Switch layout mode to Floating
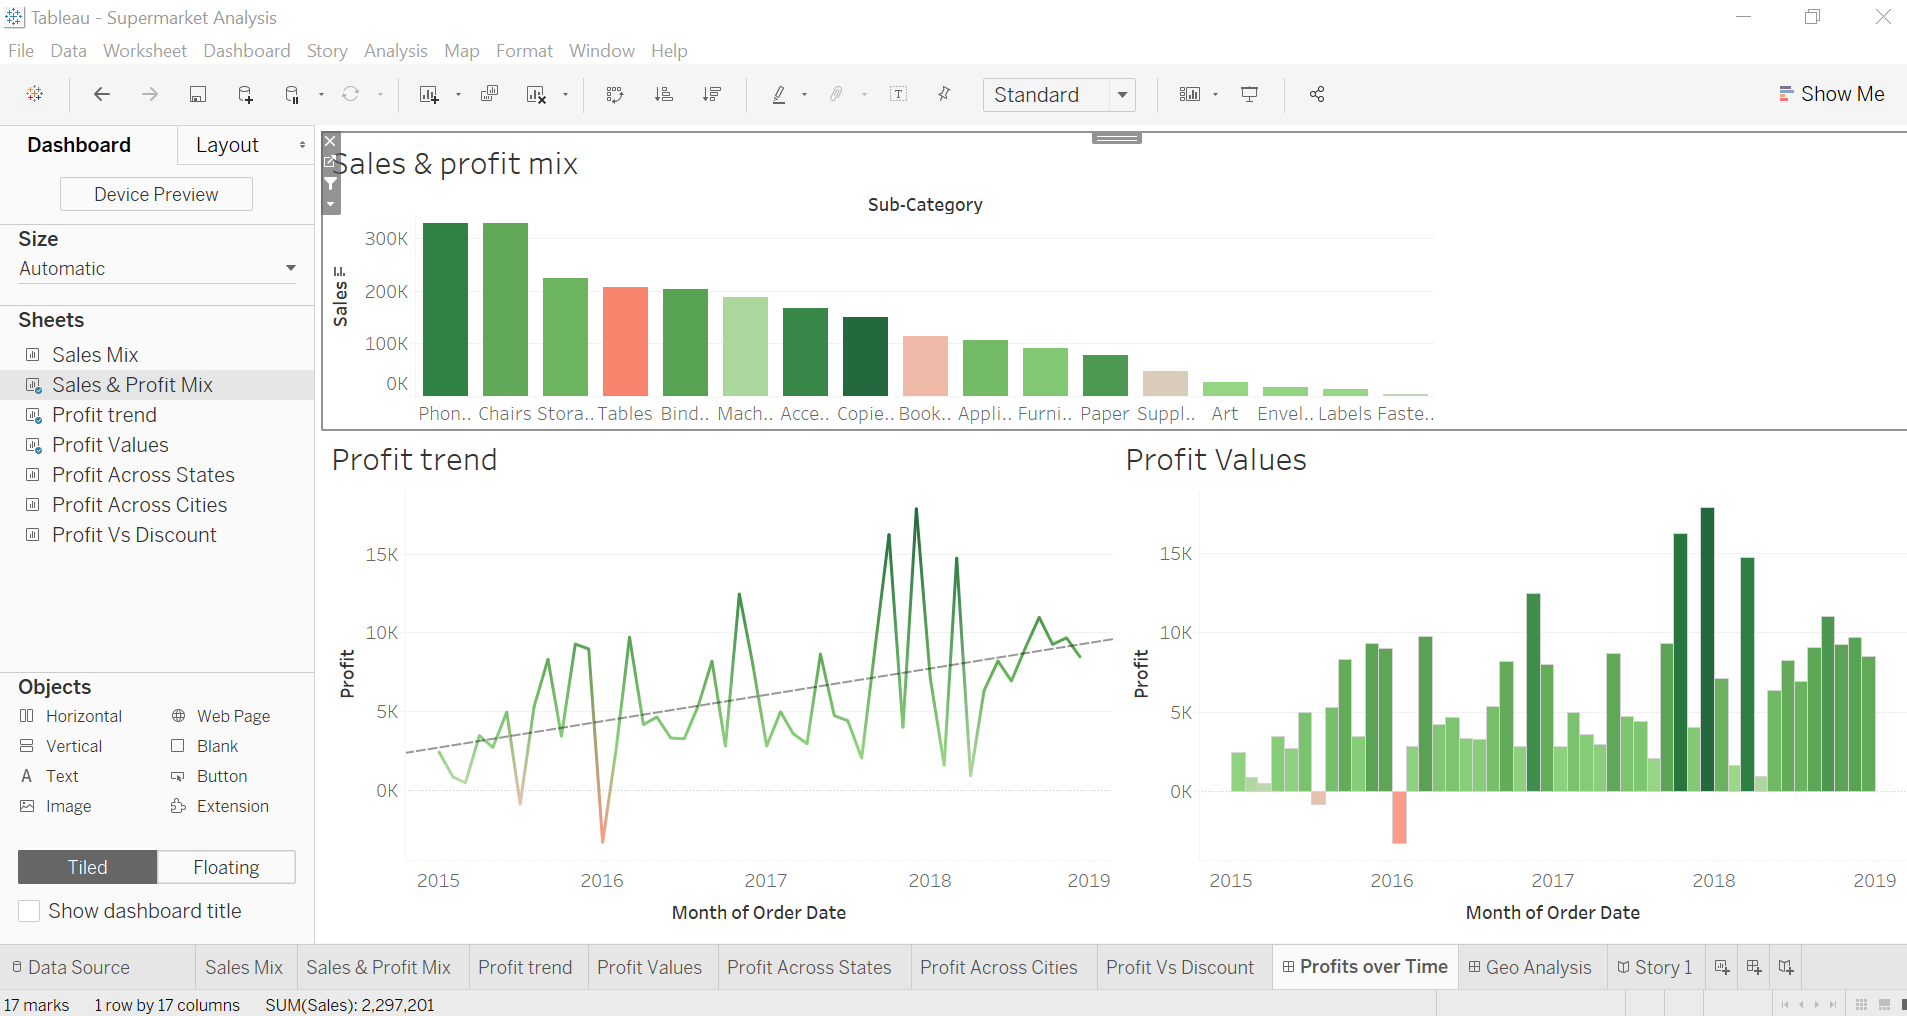Image resolution: width=1907 pixels, height=1016 pixels. click(x=226, y=867)
